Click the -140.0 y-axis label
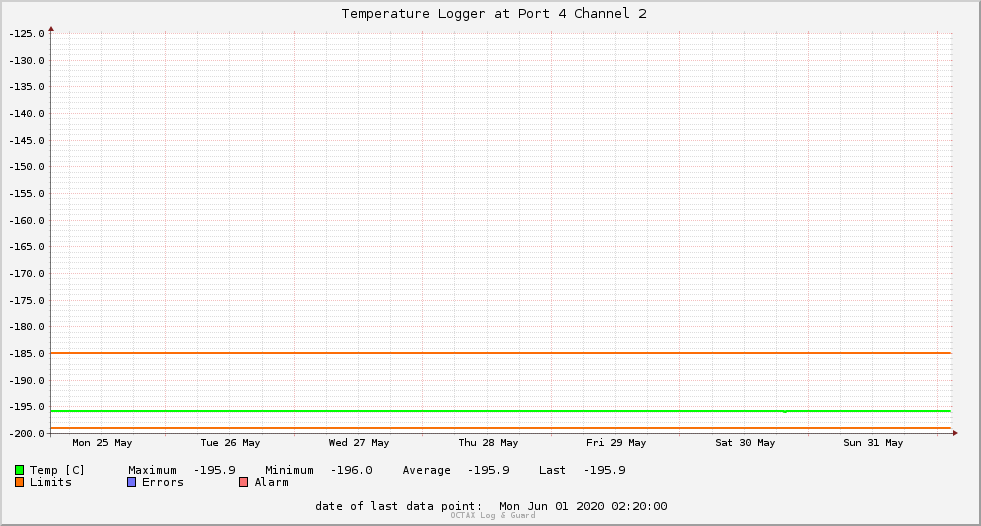The image size is (981, 526). (27, 114)
